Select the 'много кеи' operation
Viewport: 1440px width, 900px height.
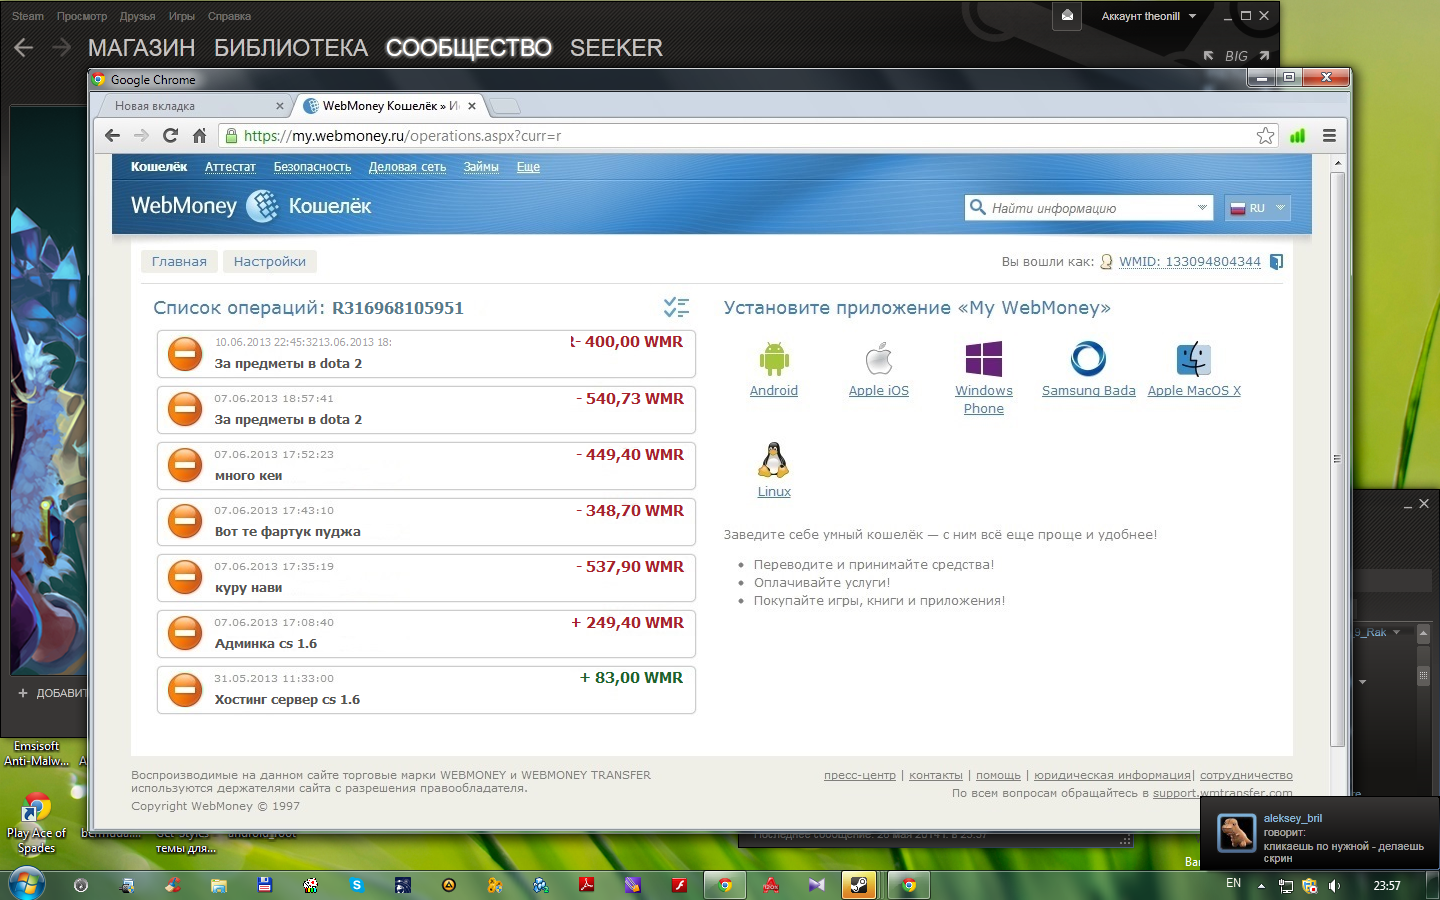(x=426, y=465)
